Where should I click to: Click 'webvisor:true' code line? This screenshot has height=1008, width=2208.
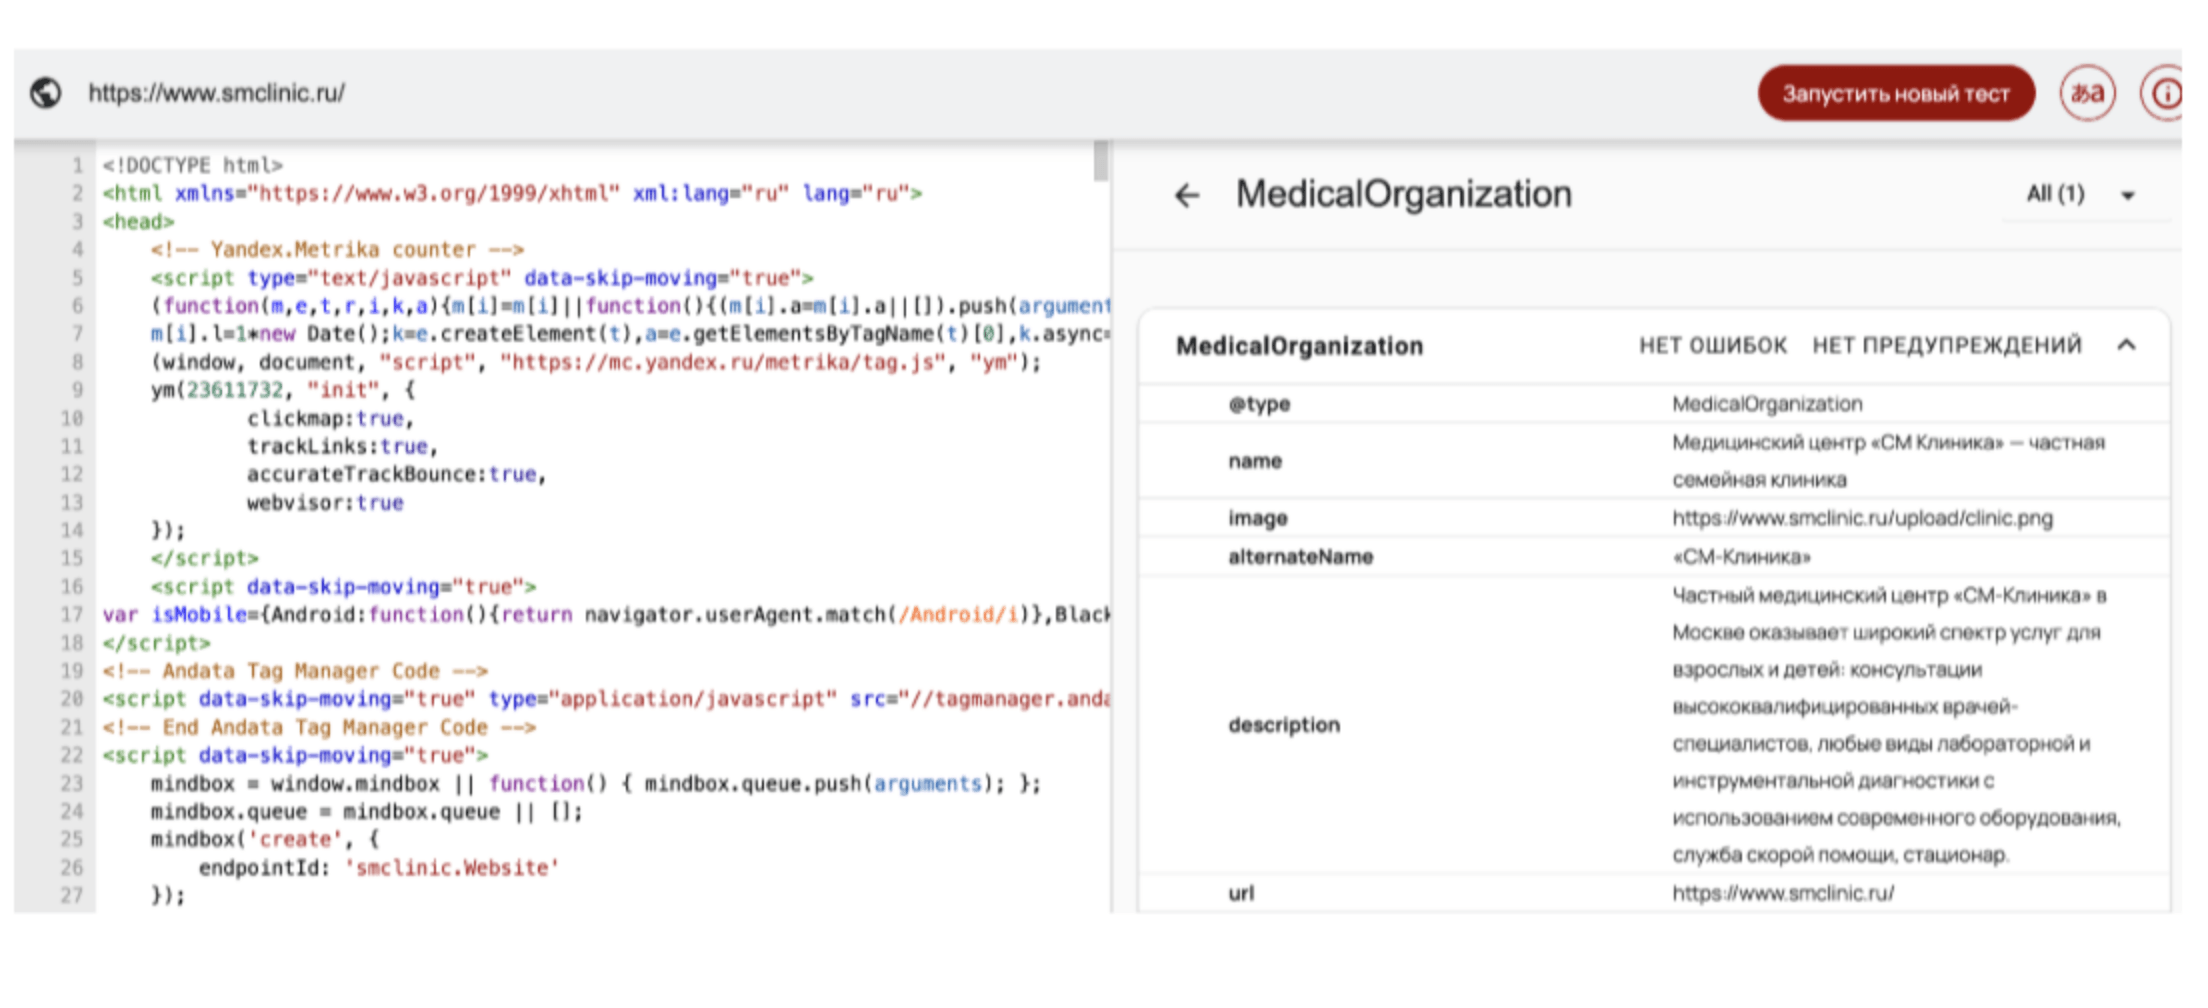[325, 502]
